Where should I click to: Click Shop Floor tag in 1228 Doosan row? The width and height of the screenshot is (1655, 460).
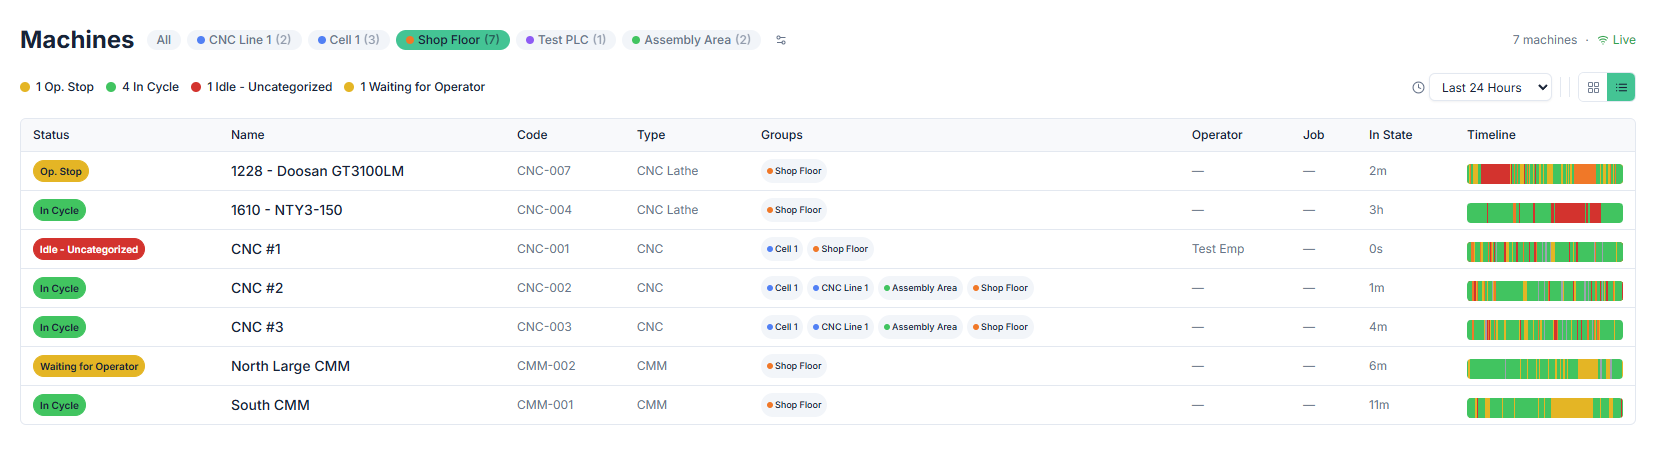[794, 171]
